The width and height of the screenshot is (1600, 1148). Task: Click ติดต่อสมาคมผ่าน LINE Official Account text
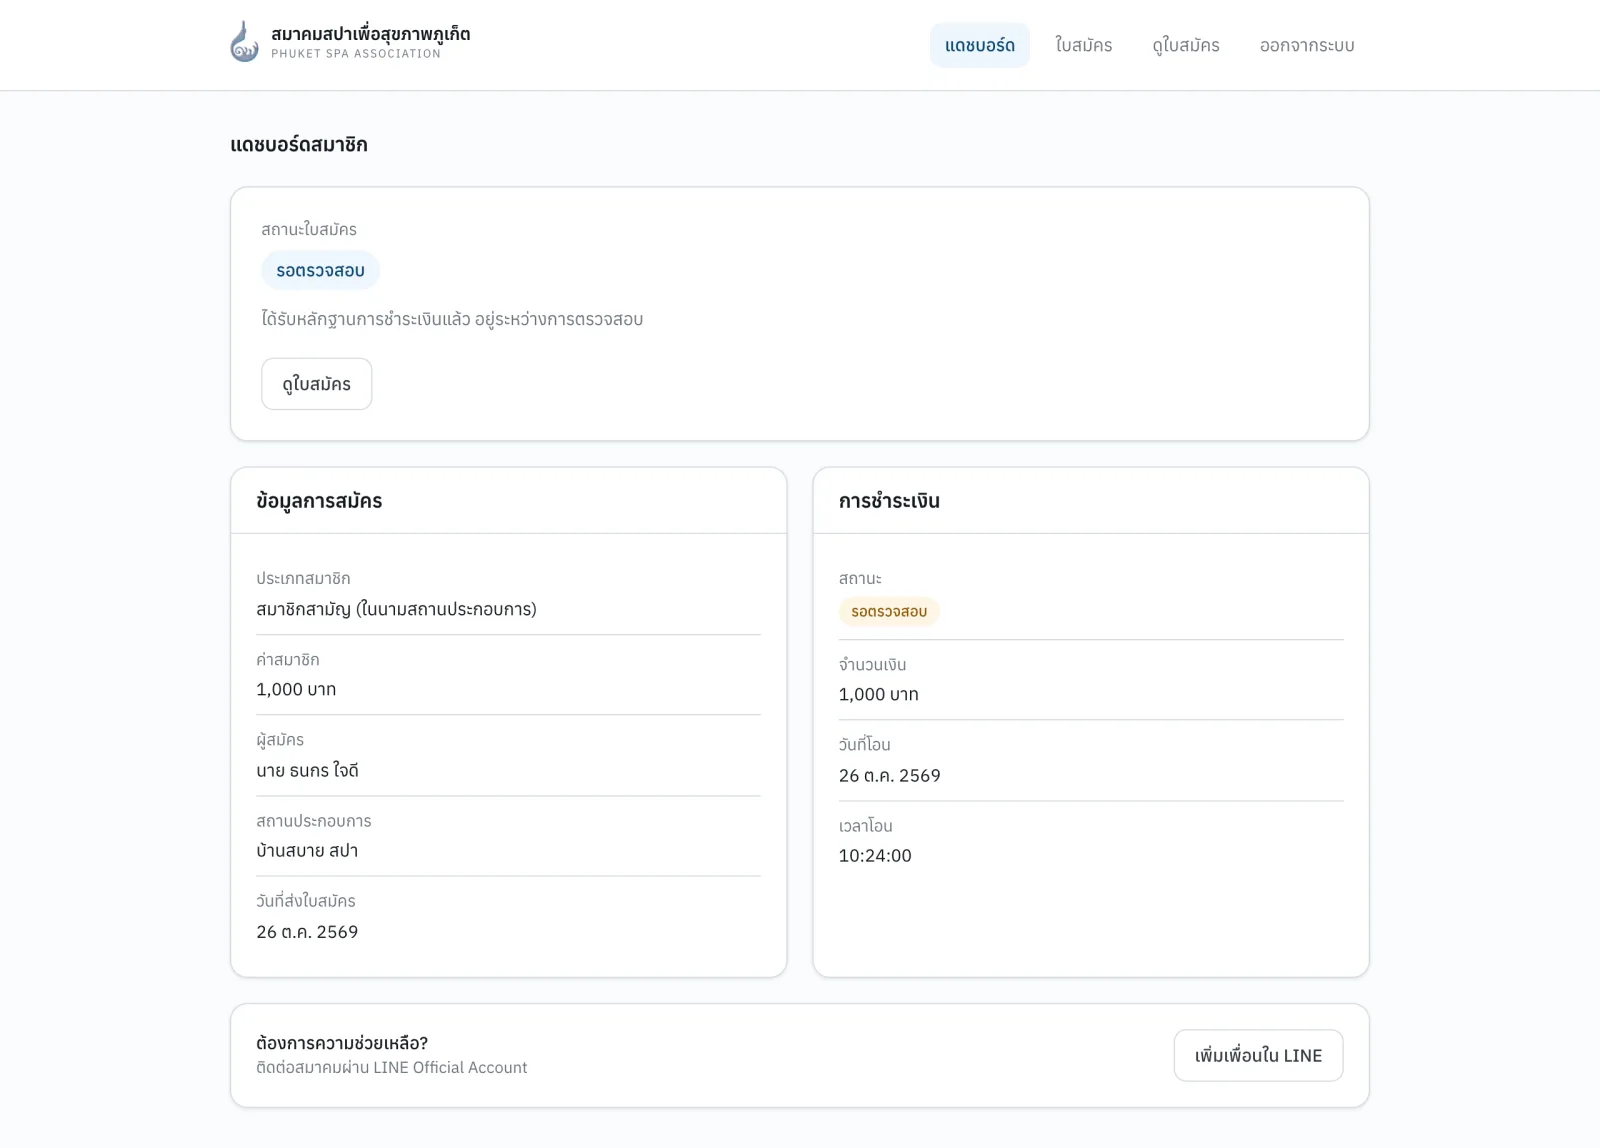(x=391, y=1067)
